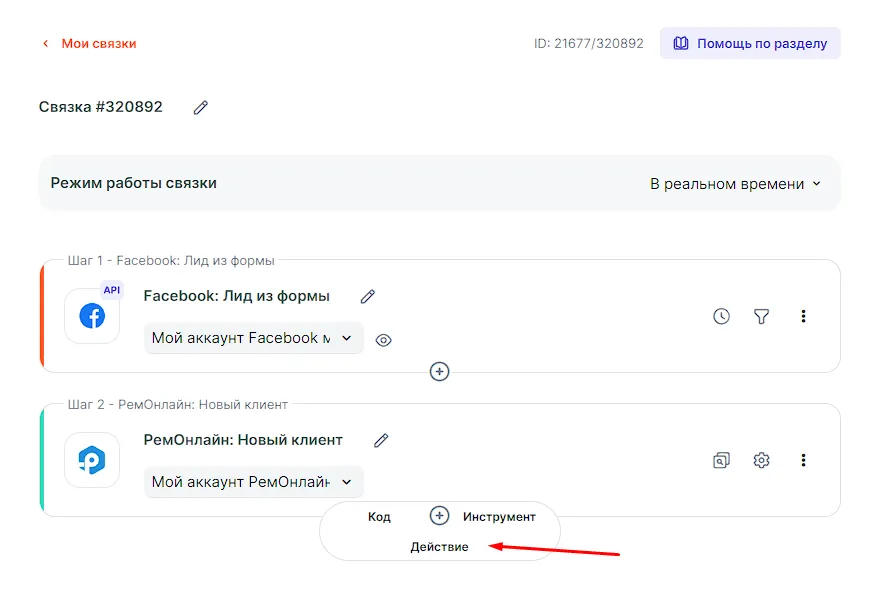Click the pencil next to РемОнлайн: Новый клиент
Image resolution: width=886 pixels, height=591 pixels.
(x=381, y=440)
